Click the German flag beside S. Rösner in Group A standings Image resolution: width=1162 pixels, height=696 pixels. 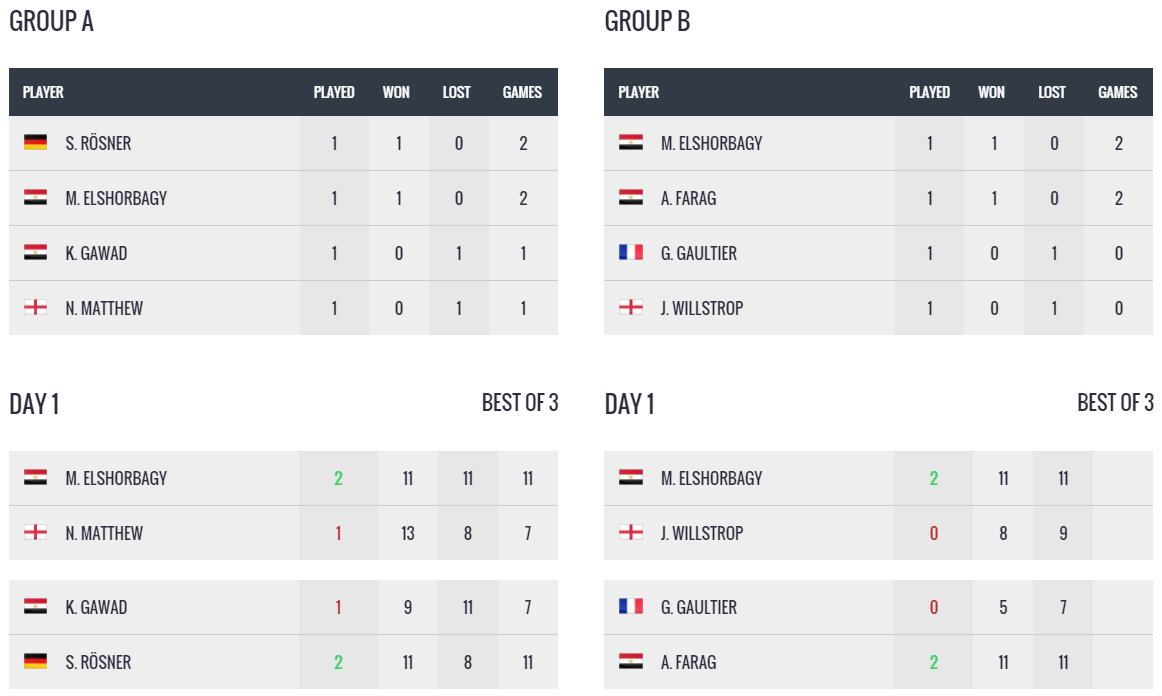coord(35,143)
